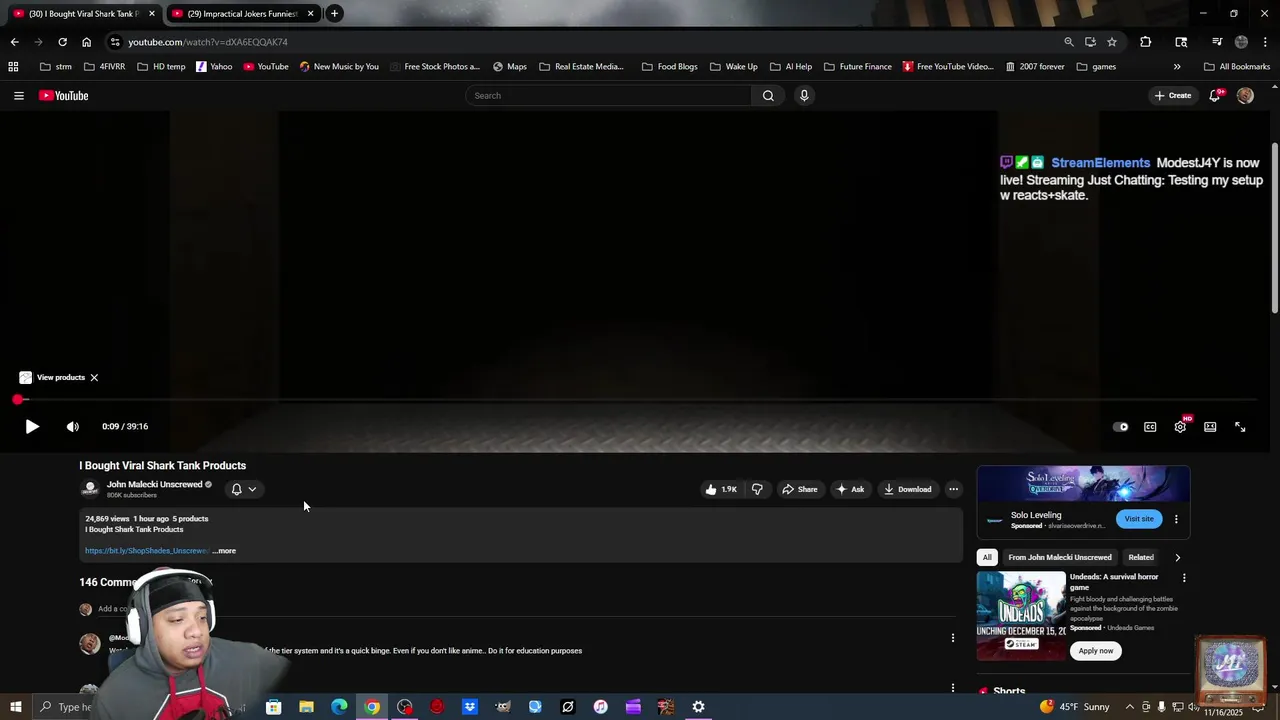Click the address bar URL
Viewport: 1280px width, 720px height.
point(208,42)
